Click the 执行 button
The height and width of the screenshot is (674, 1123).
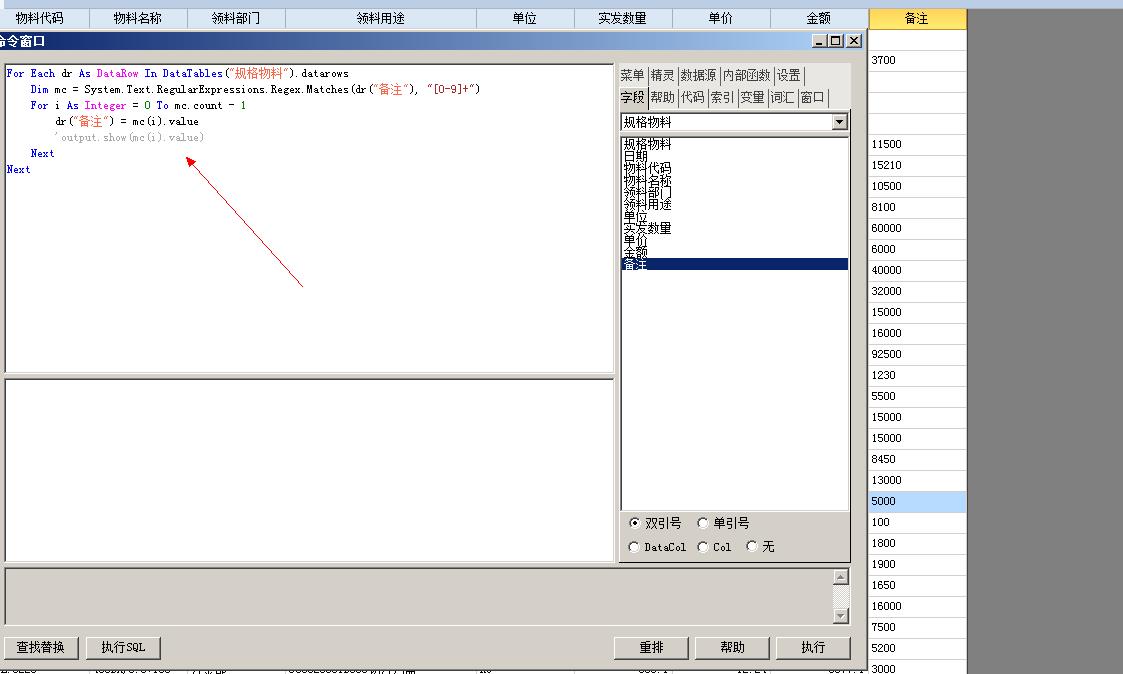pyautogui.click(x=813, y=647)
